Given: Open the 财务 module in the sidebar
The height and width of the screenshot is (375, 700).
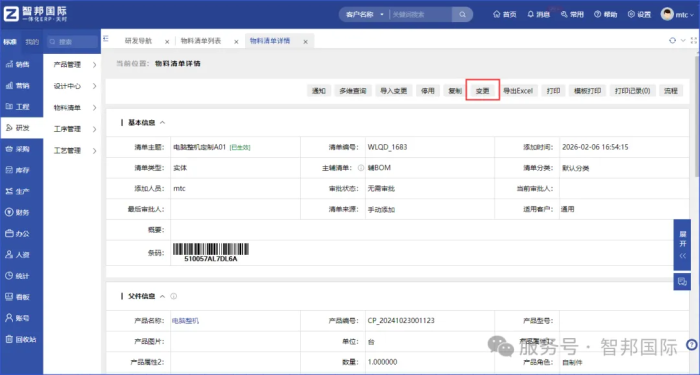Looking at the screenshot, I should 18,212.
